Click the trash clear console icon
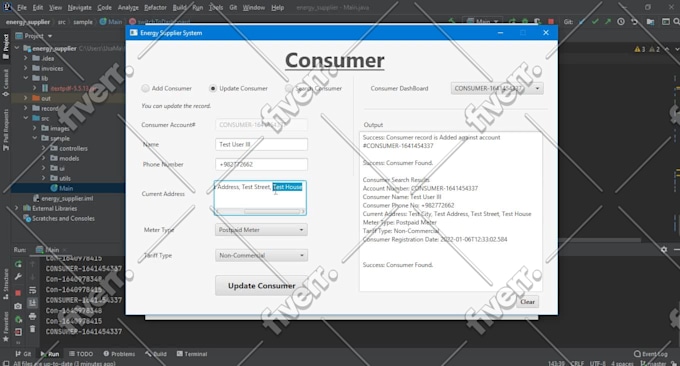 33,329
